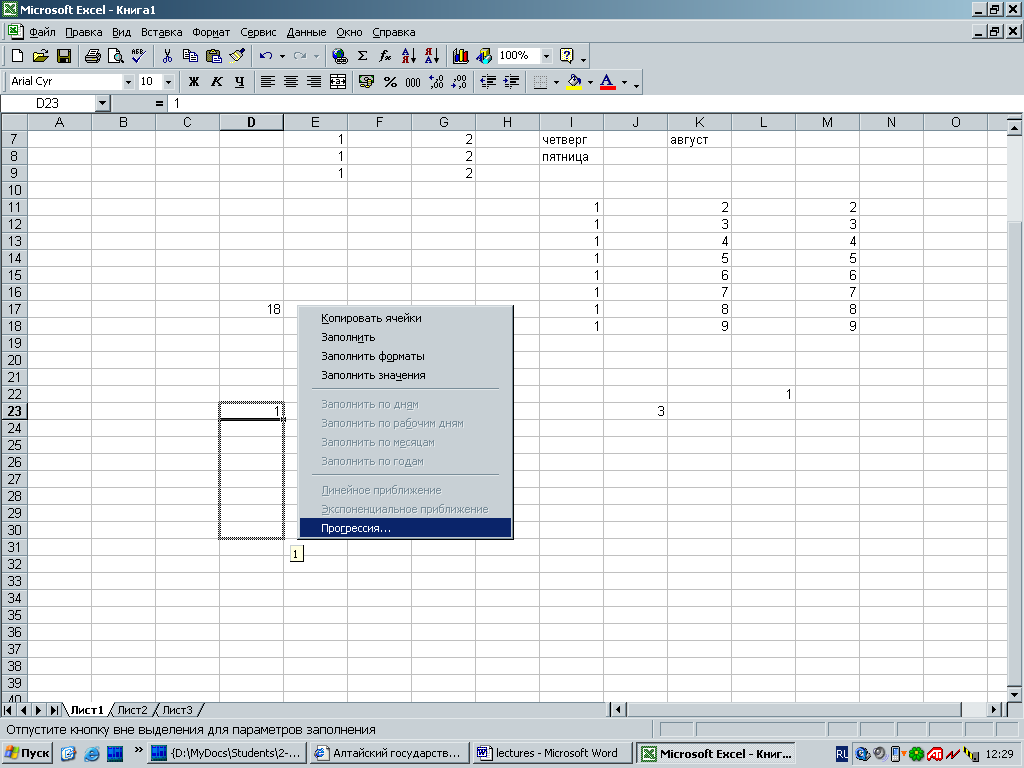Click the formula bar input field
1024x768 pixels.
(594, 103)
